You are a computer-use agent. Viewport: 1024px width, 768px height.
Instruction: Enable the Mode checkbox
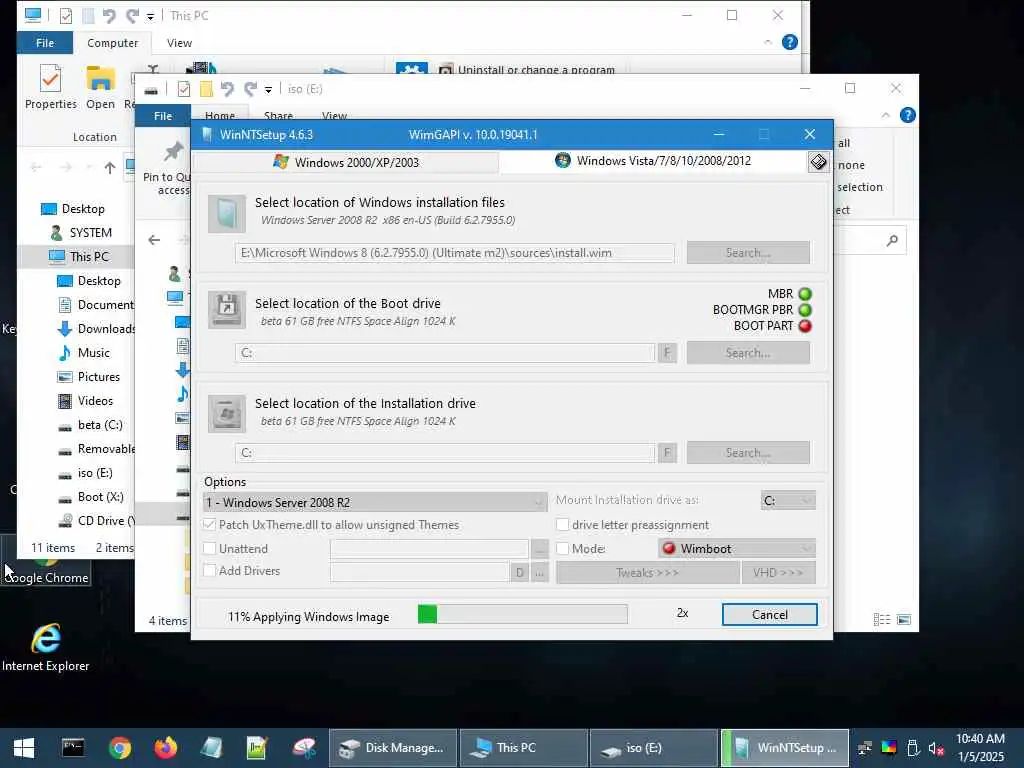pos(562,549)
